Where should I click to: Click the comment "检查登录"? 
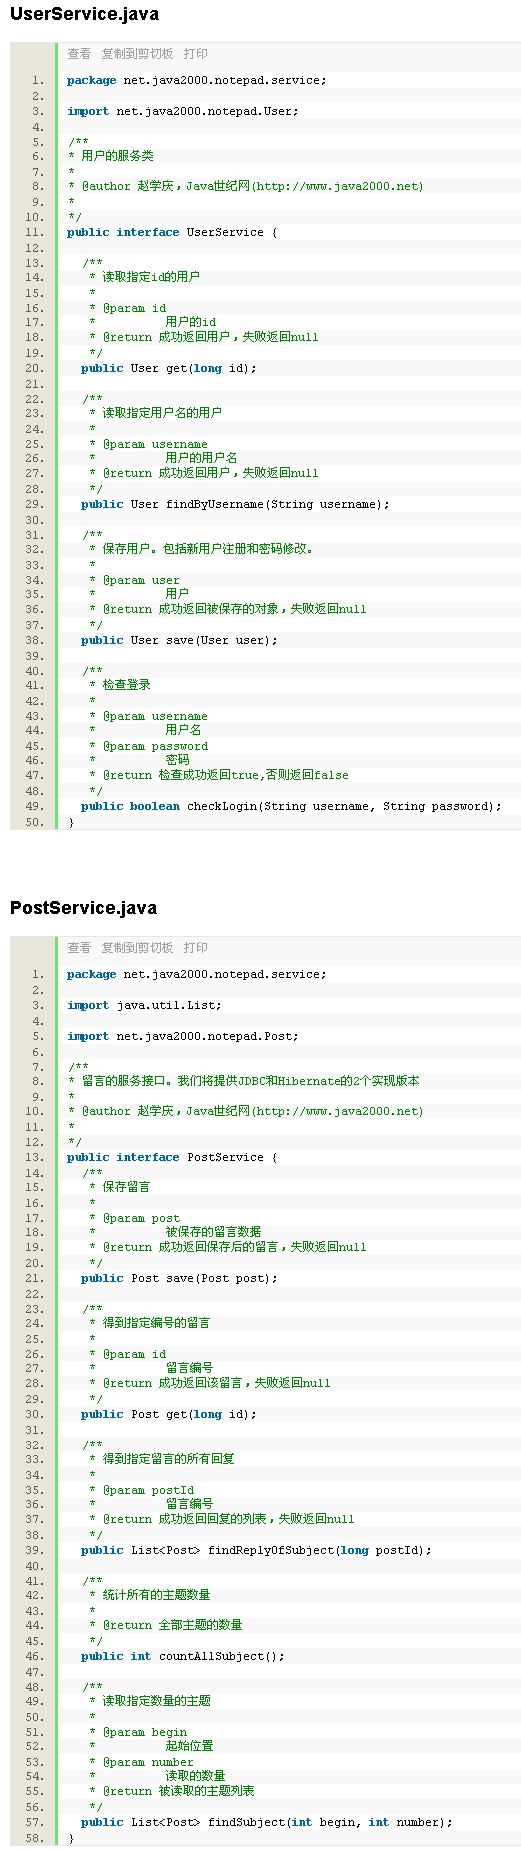pyautogui.click(x=120, y=685)
